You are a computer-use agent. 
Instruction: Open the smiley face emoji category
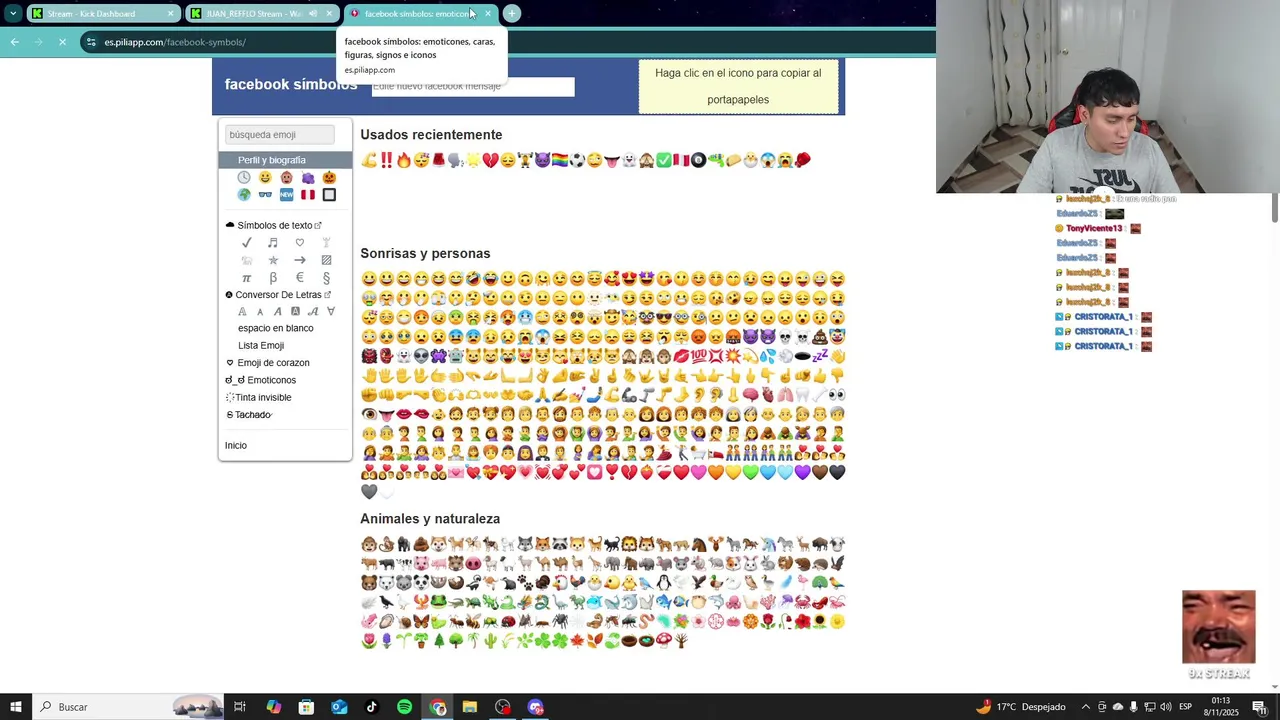click(265, 177)
